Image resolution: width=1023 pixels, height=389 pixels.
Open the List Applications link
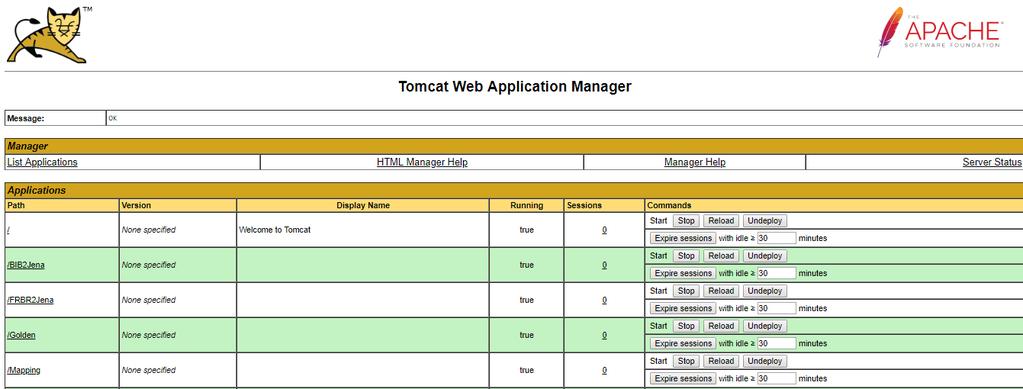(42, 162)
